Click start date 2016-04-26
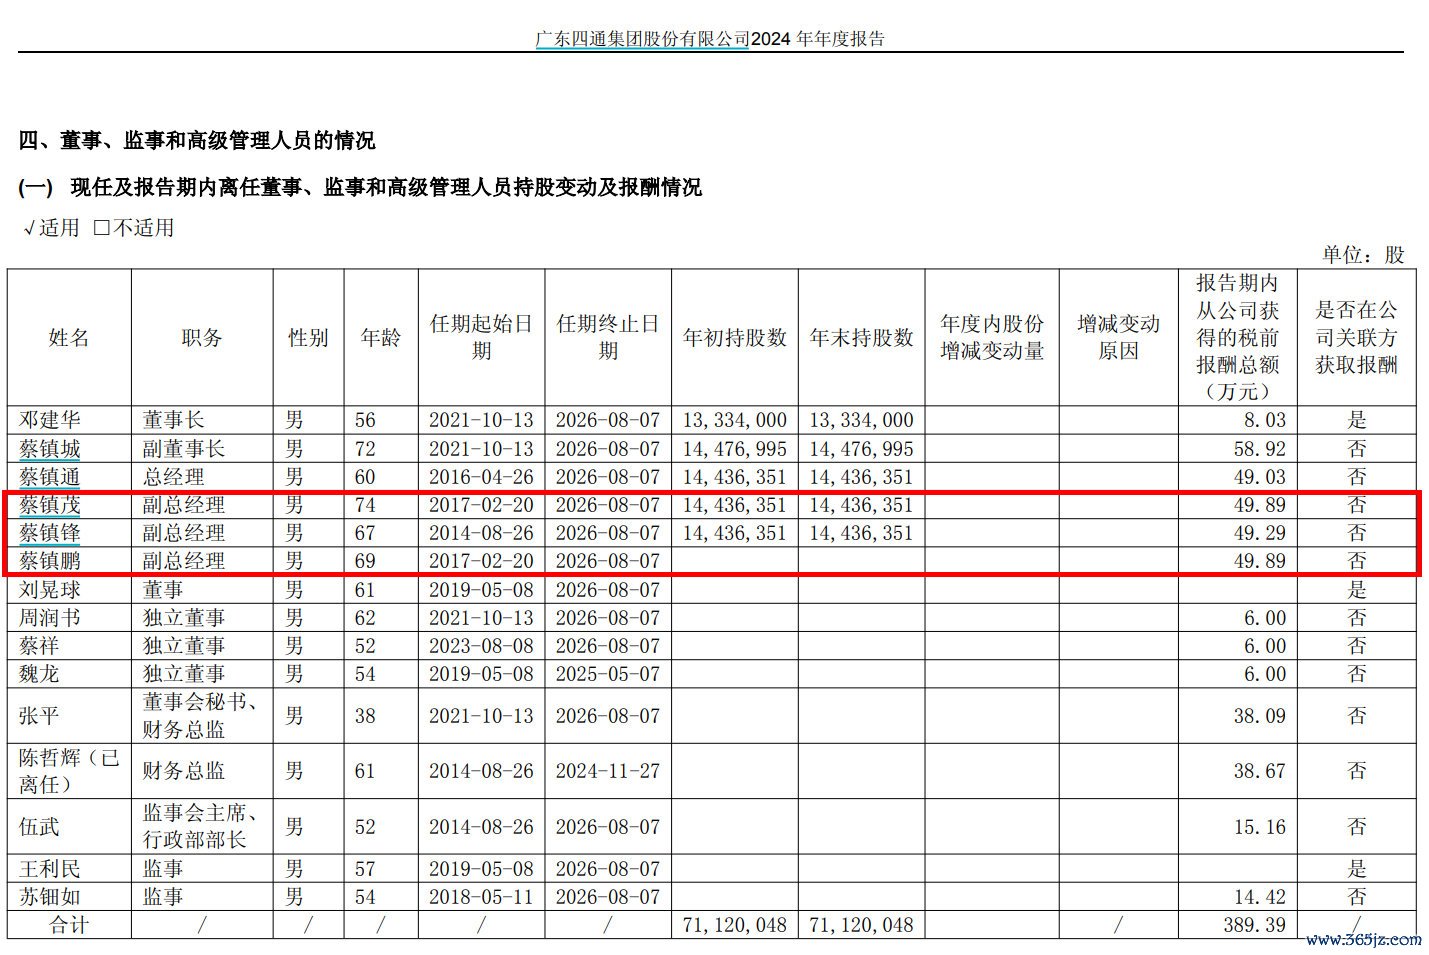Screen dimensions: 1429x955 coord(481,477)
